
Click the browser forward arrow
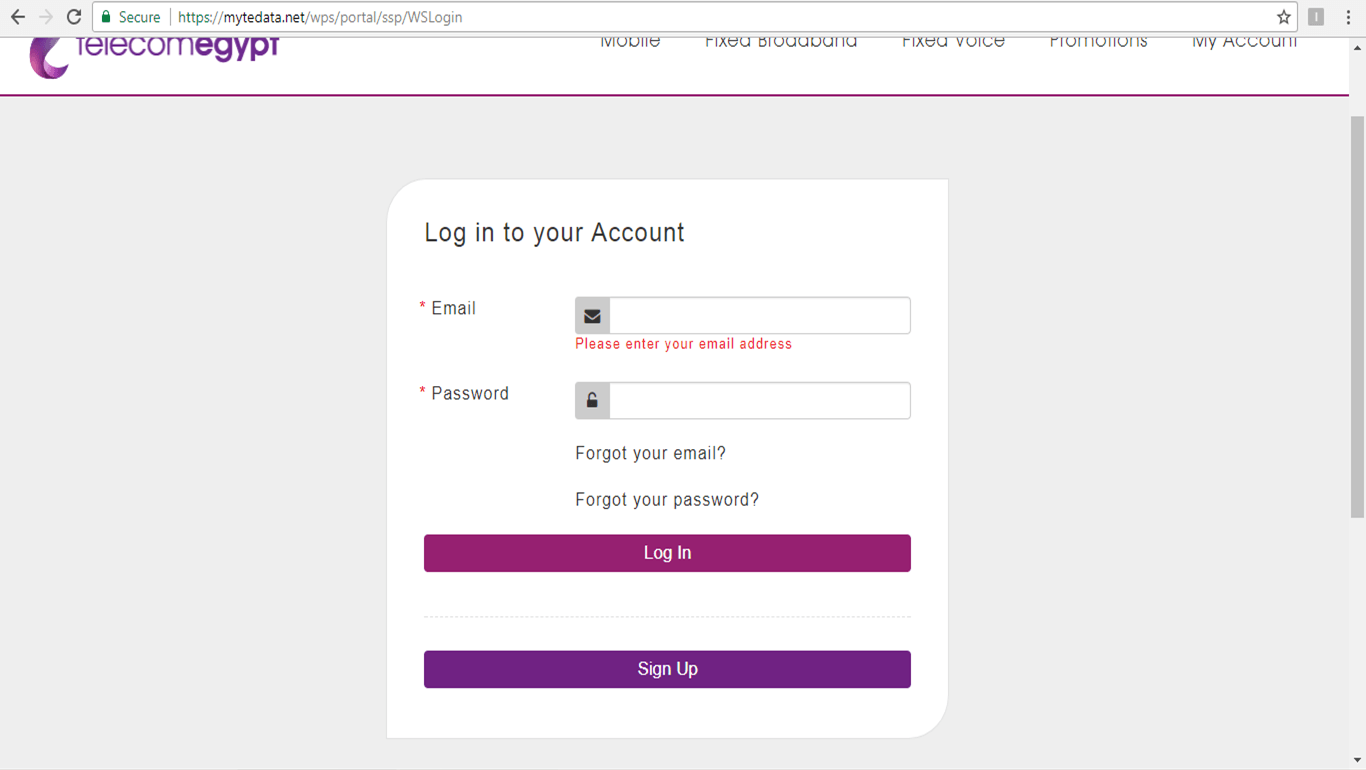click(46, 17)
